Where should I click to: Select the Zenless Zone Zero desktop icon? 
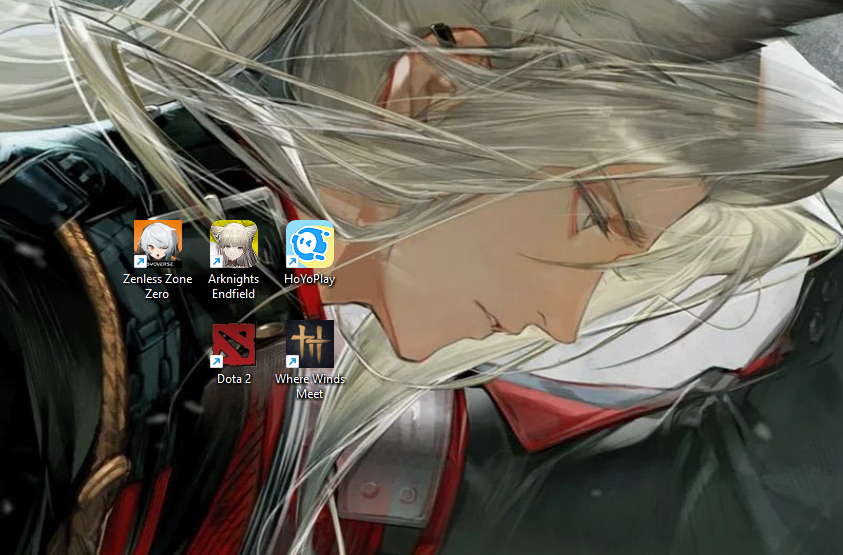click(x=158, y=243)
